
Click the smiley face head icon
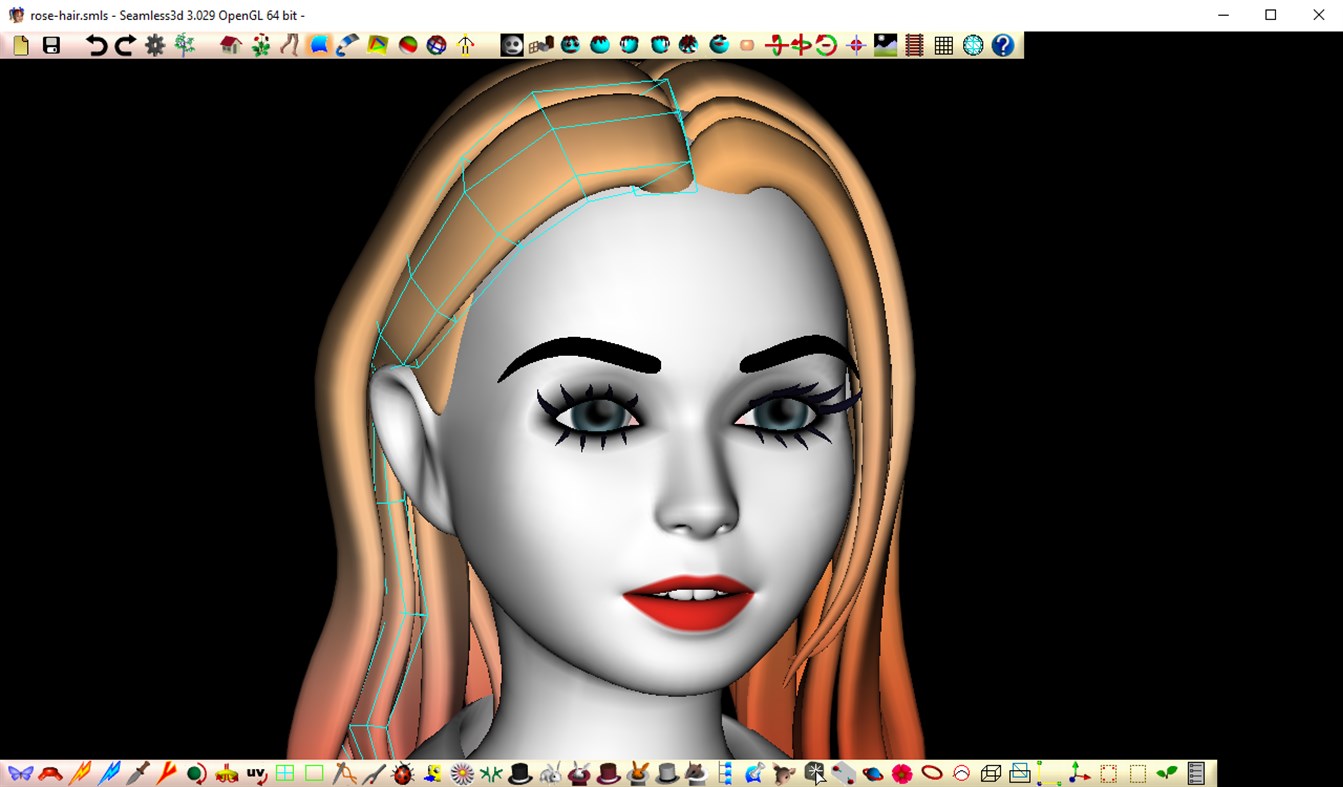pos(512,44)
